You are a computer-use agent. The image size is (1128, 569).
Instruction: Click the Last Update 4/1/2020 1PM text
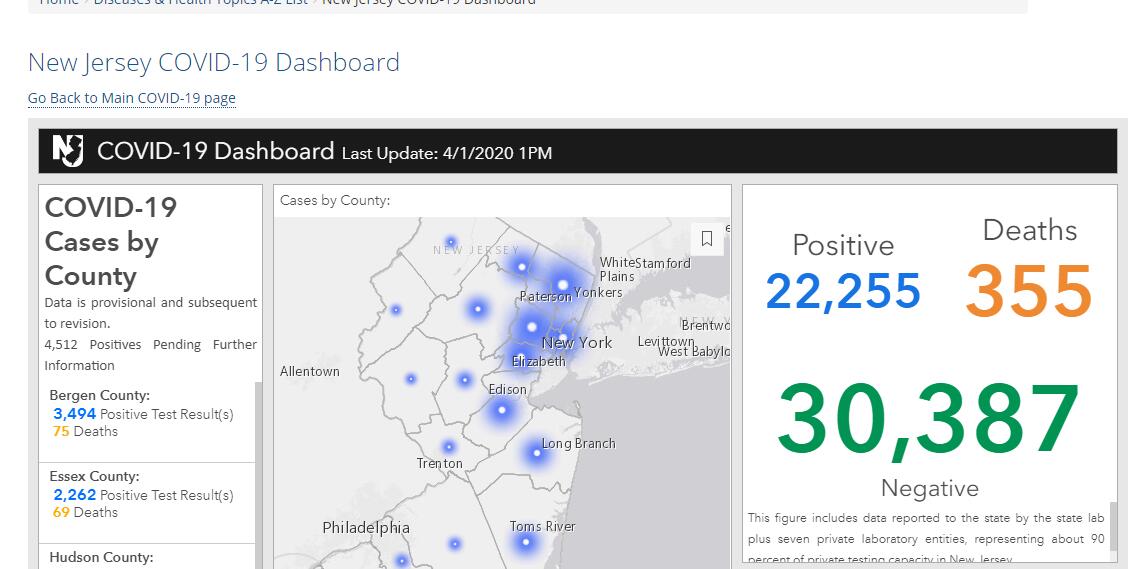tap(447, 153)
